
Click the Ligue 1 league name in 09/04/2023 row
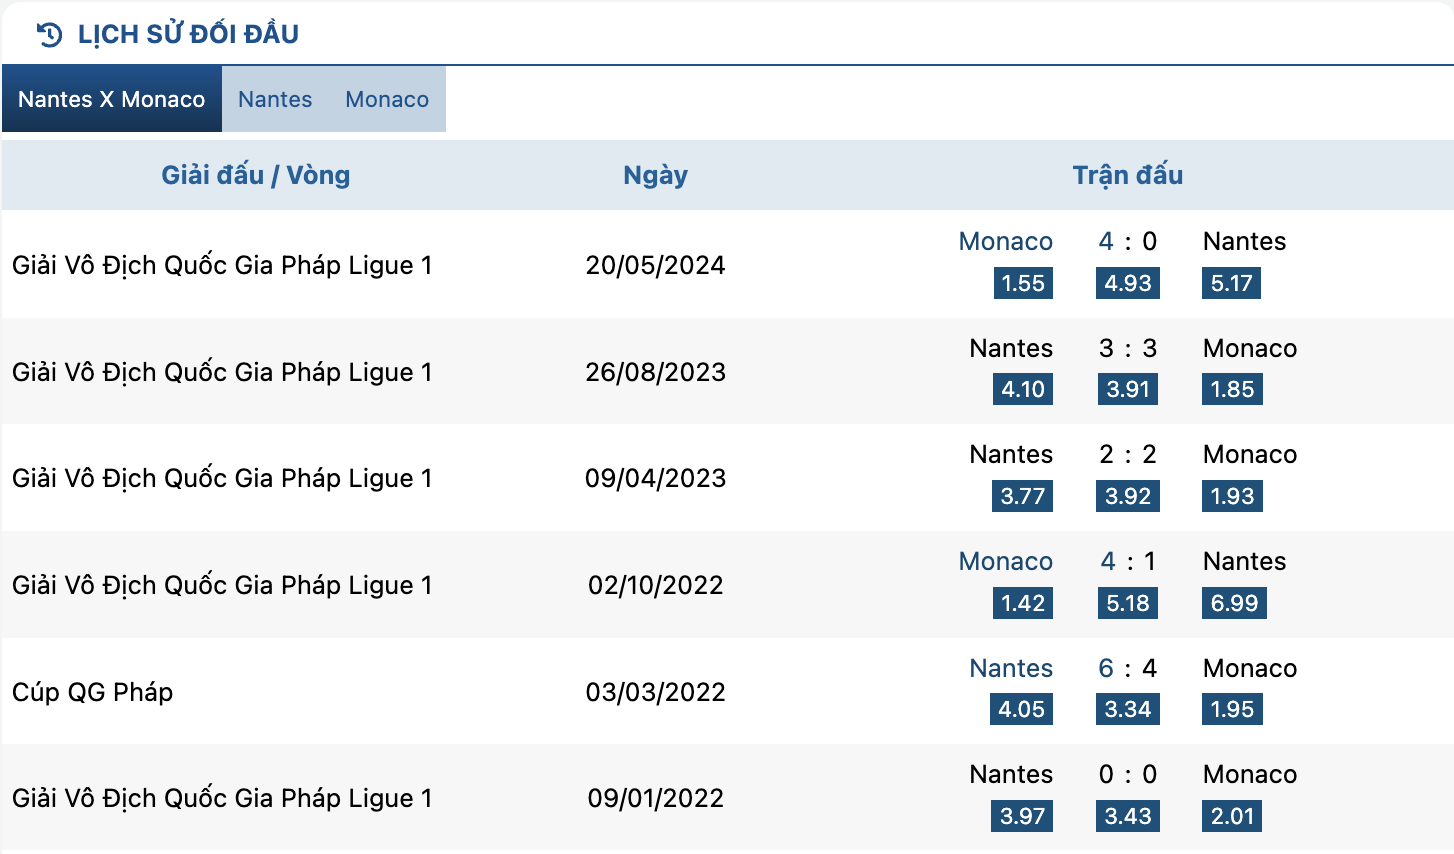coord(222,478)
